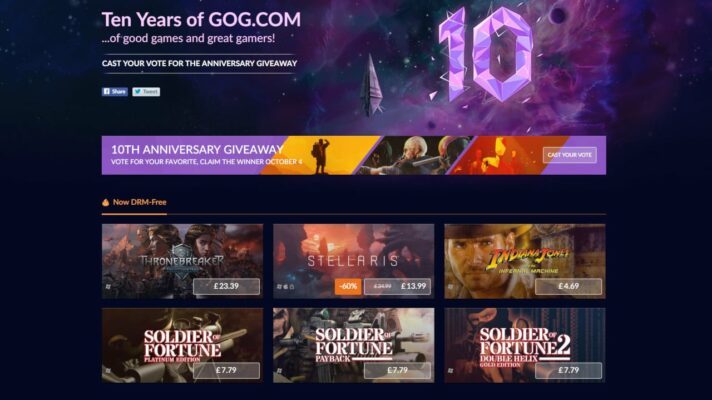
Task: Click the Windows icon on Thronebreaker tile
Action: [x=108, y=287]
